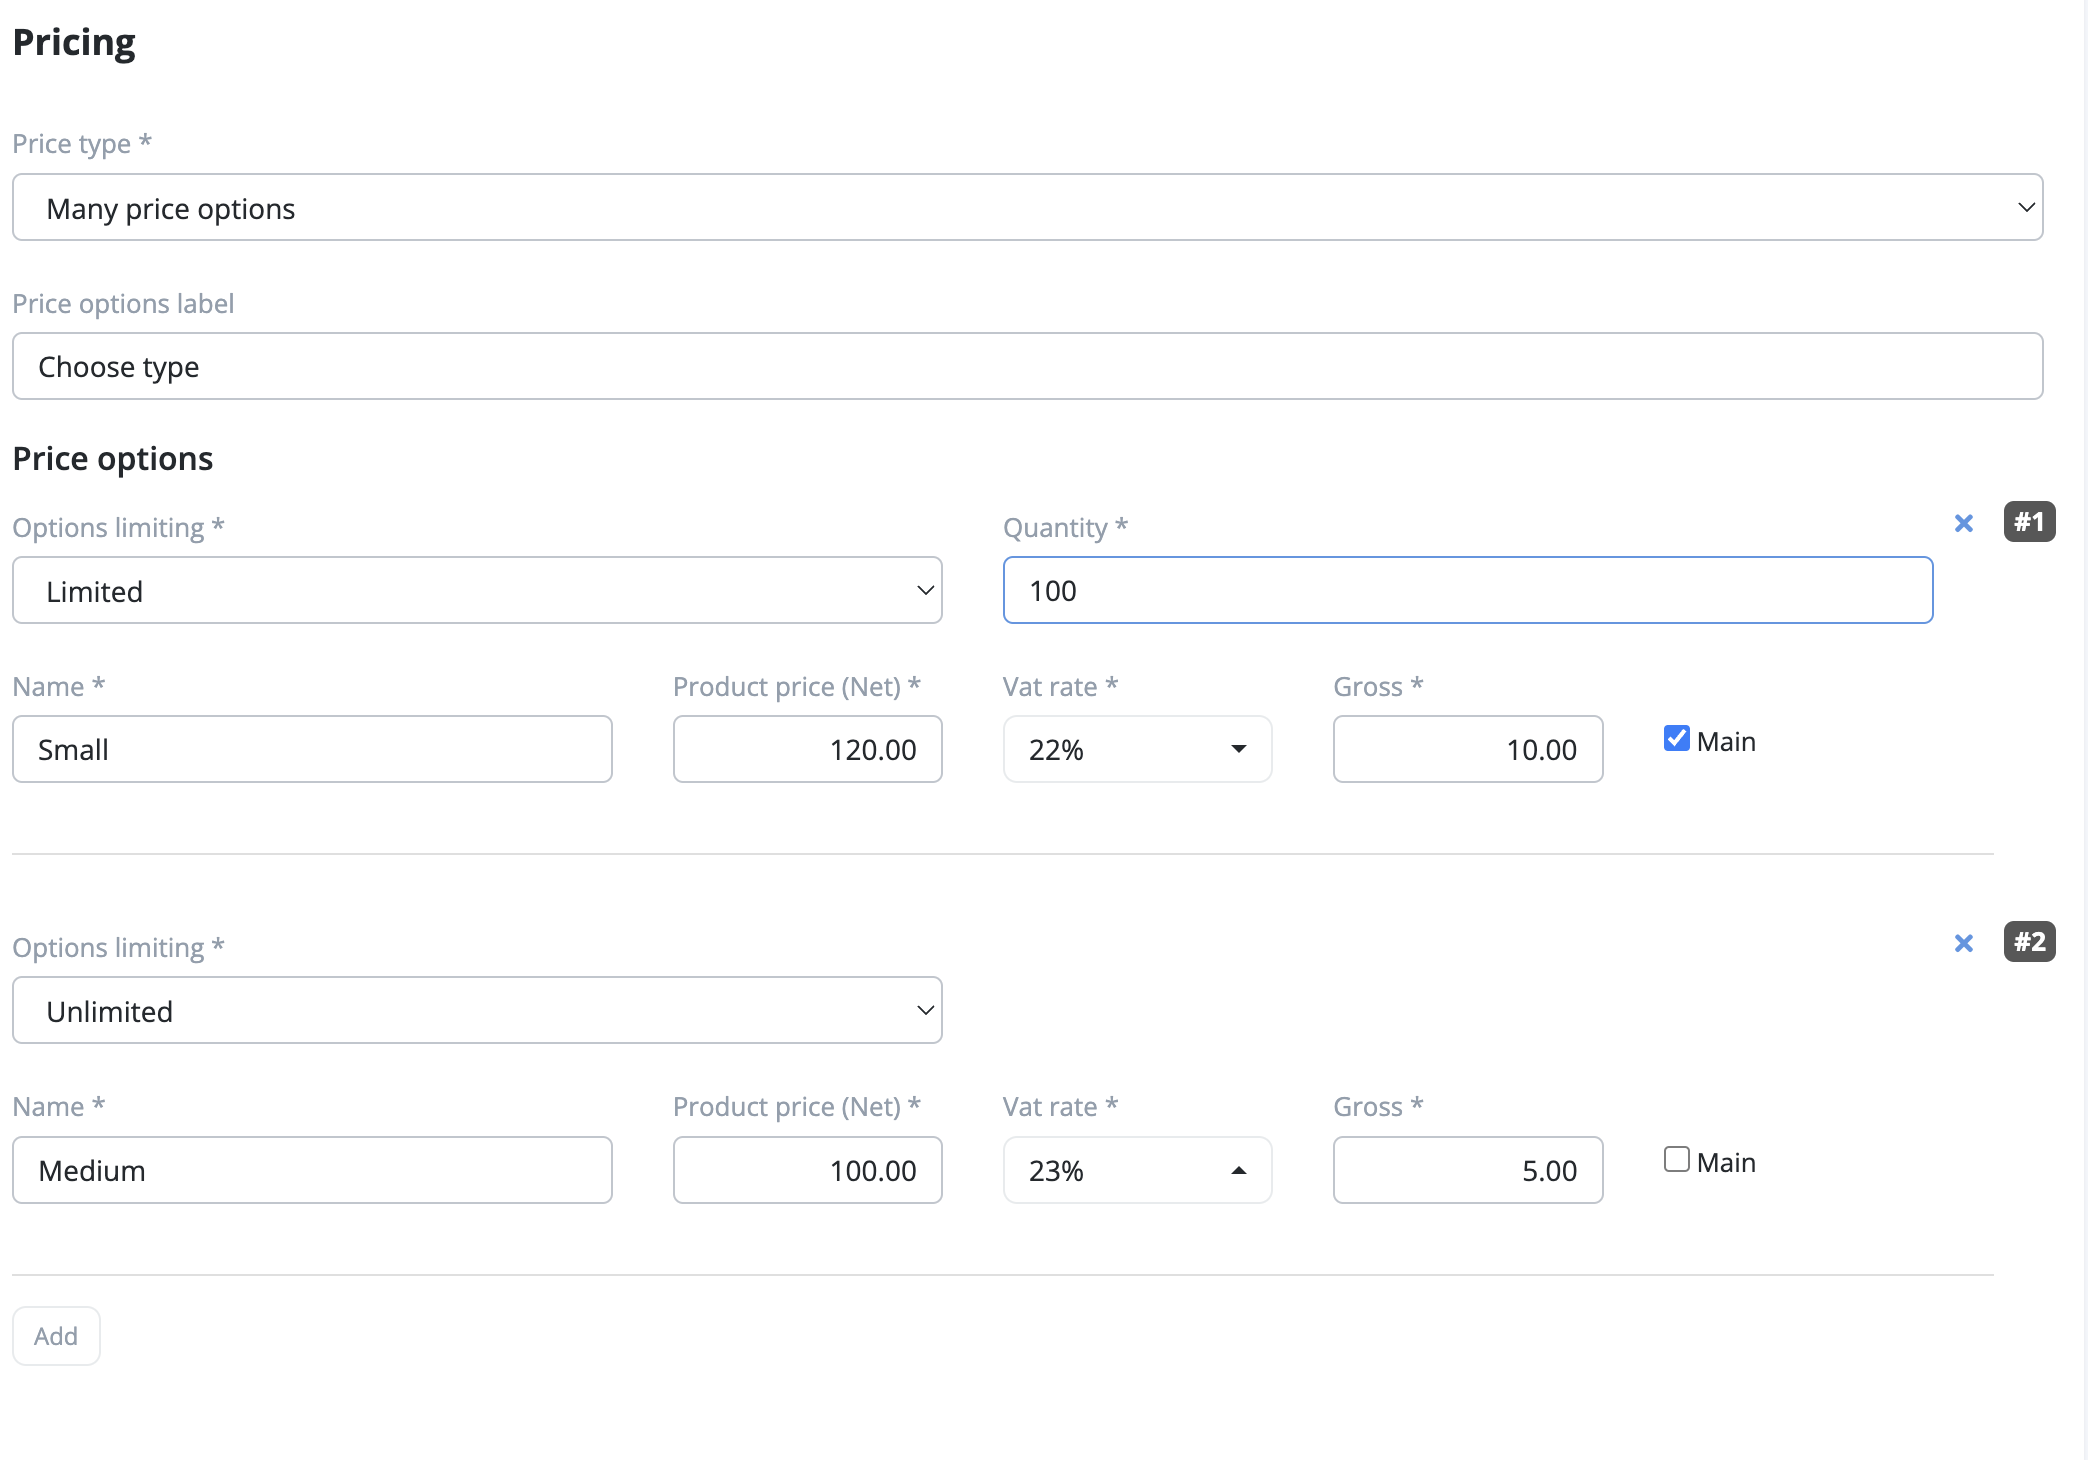This screenshot has width=2088, height=1460.
Task: Remove price option #1 with X icon
Action: (1963, 523)
